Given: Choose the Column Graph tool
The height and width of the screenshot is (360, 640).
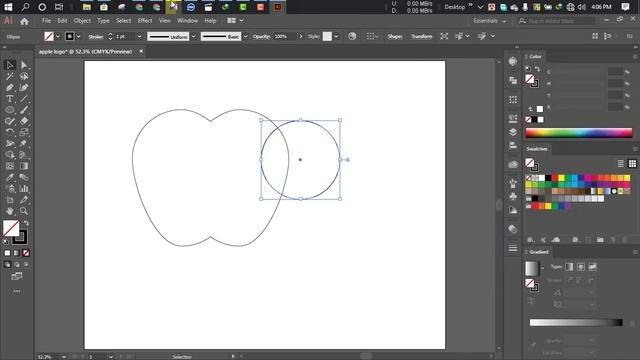Looking at the screenshot, I should (x=24, y=189).
